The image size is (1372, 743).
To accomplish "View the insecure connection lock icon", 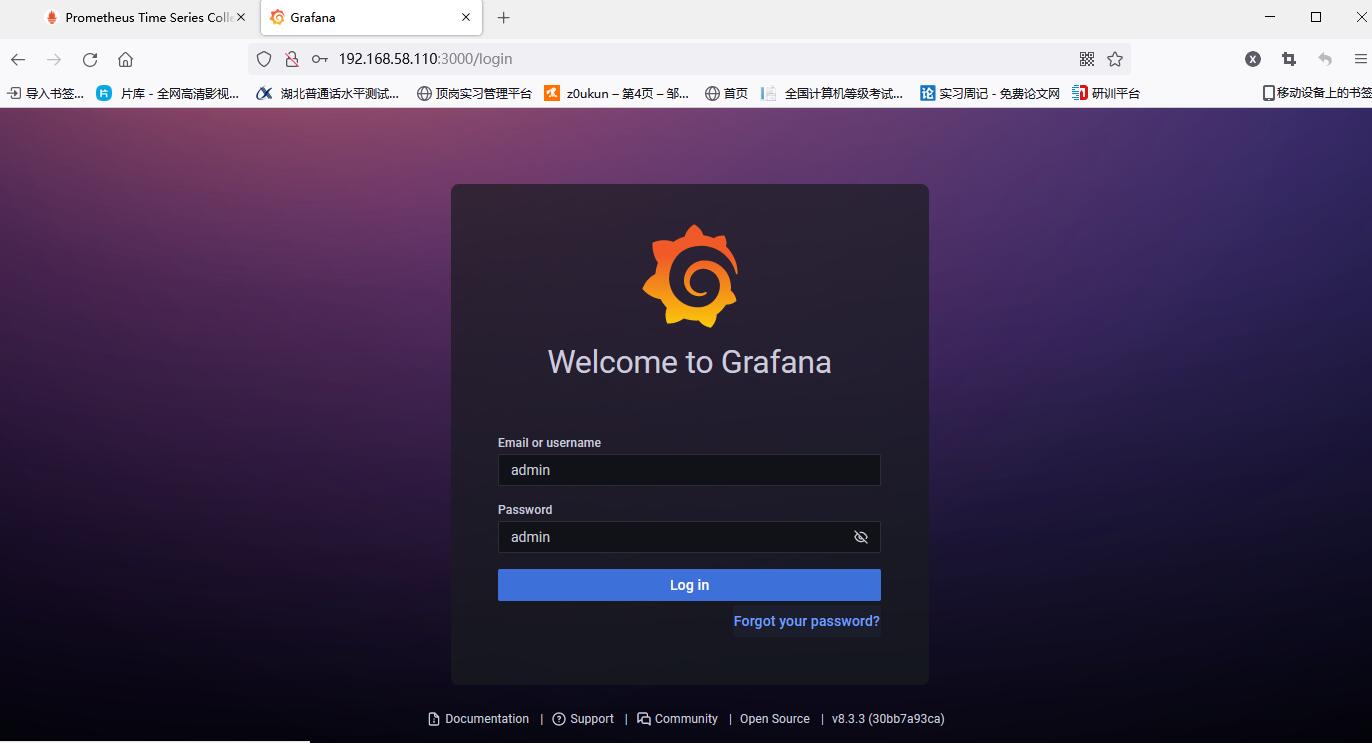I will (x=292, y=59).
